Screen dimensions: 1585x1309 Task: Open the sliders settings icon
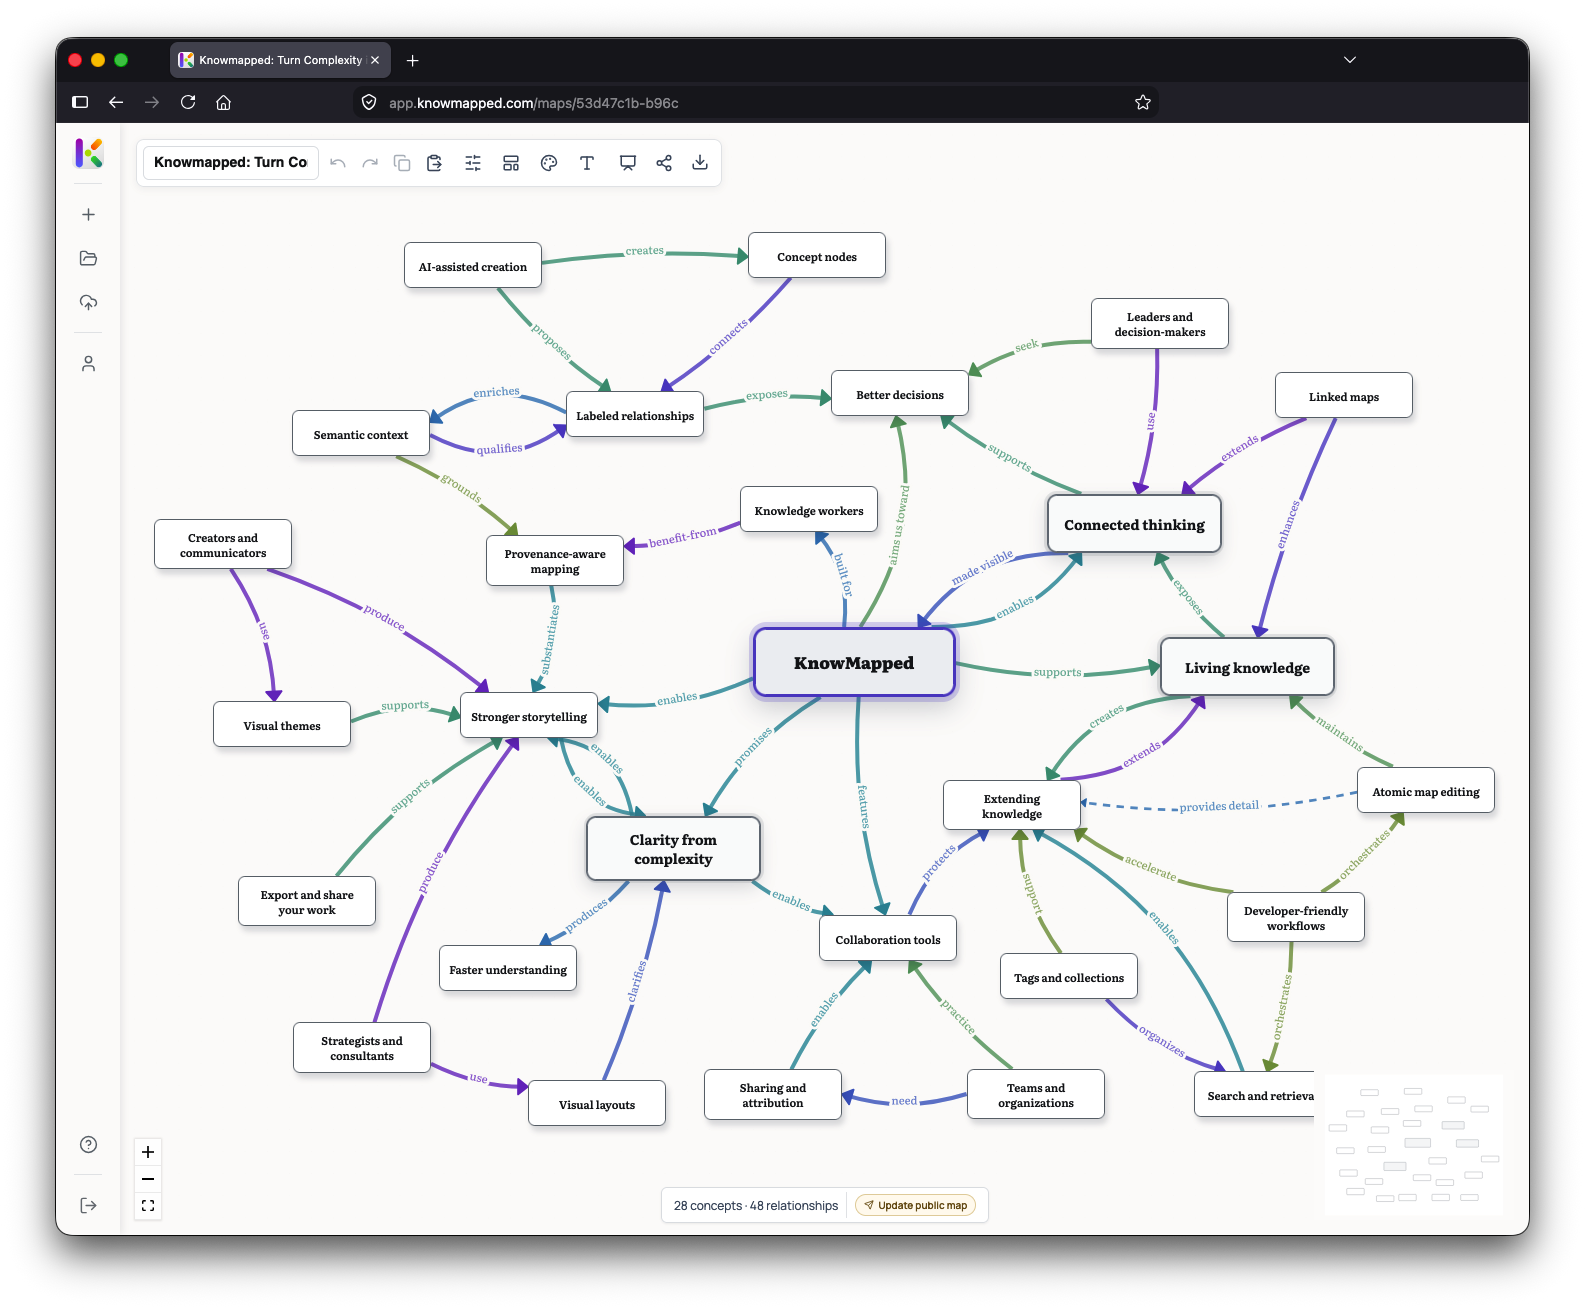(x=473, y=163)
